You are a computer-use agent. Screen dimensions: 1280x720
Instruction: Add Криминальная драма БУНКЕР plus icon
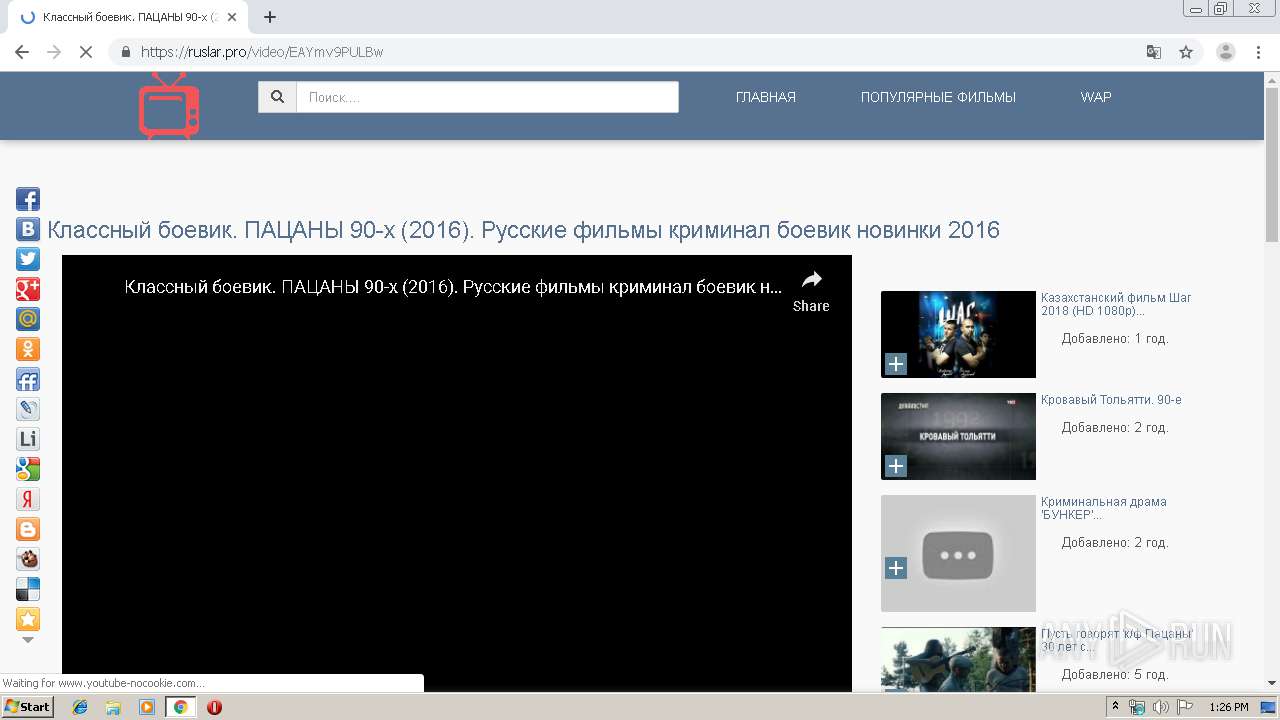coord(896,568)
